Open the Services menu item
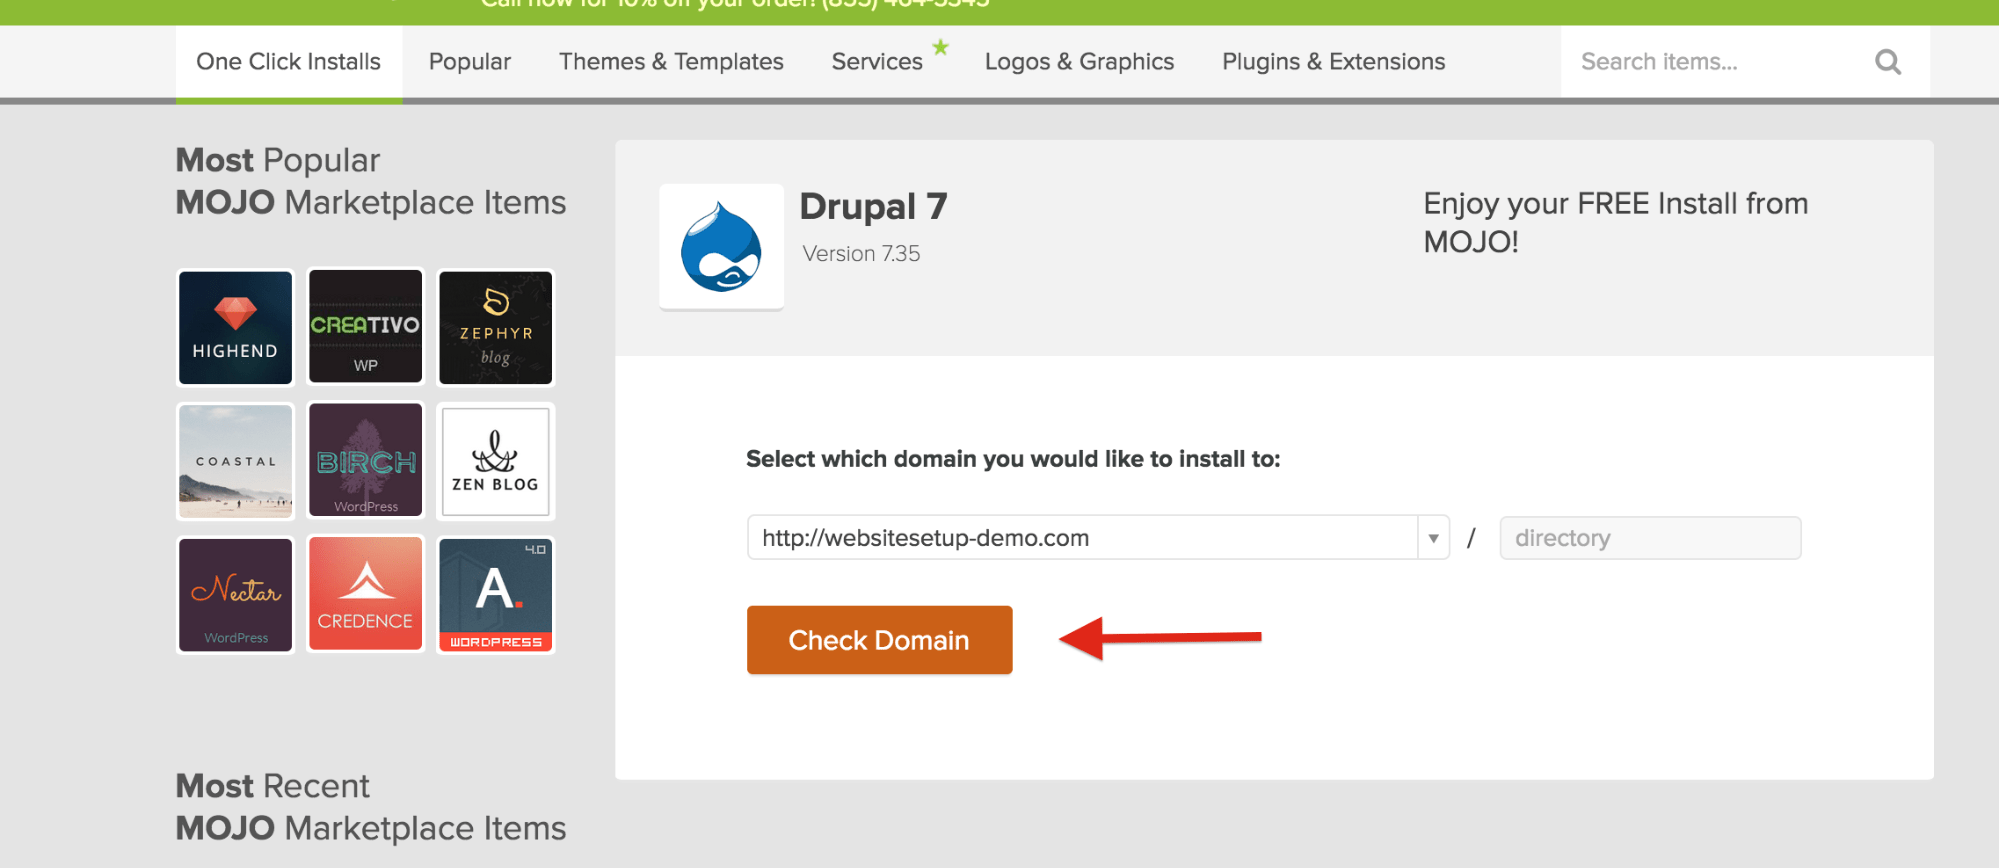The height and width of the screenshot is (868, 1999). [877, 62]
